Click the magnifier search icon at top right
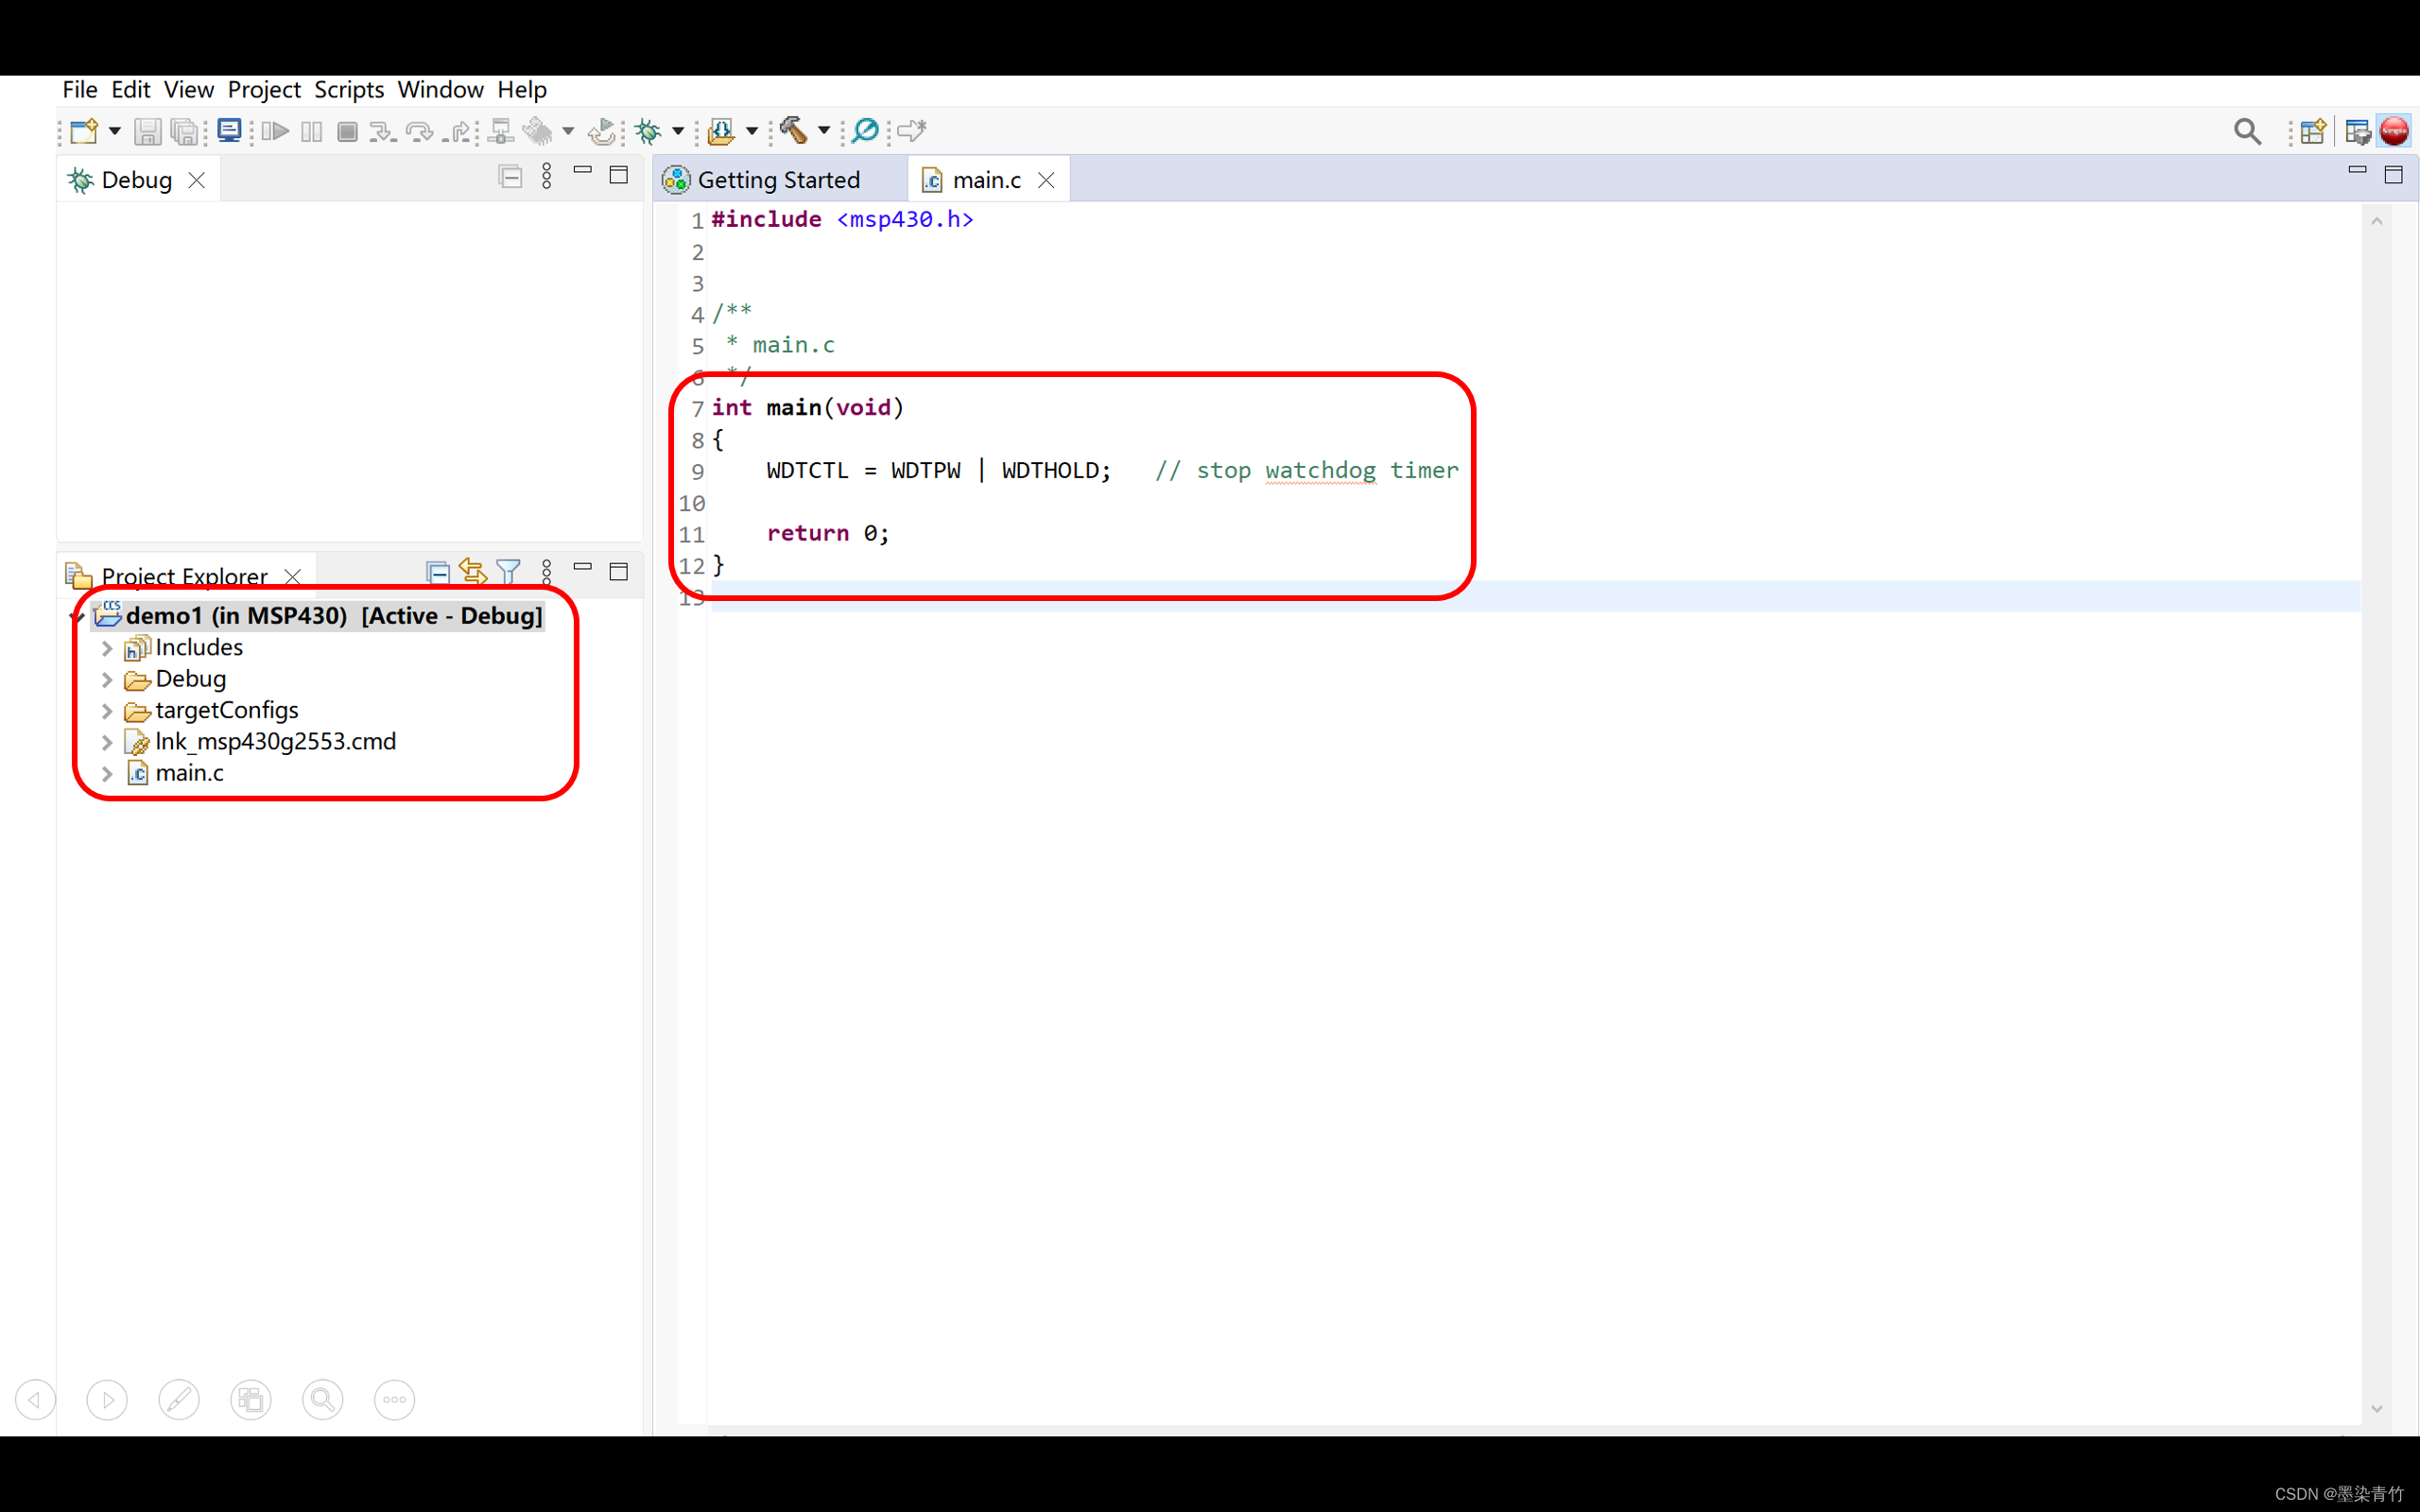This screenshot has height=1512, width=2420. 2247,131
